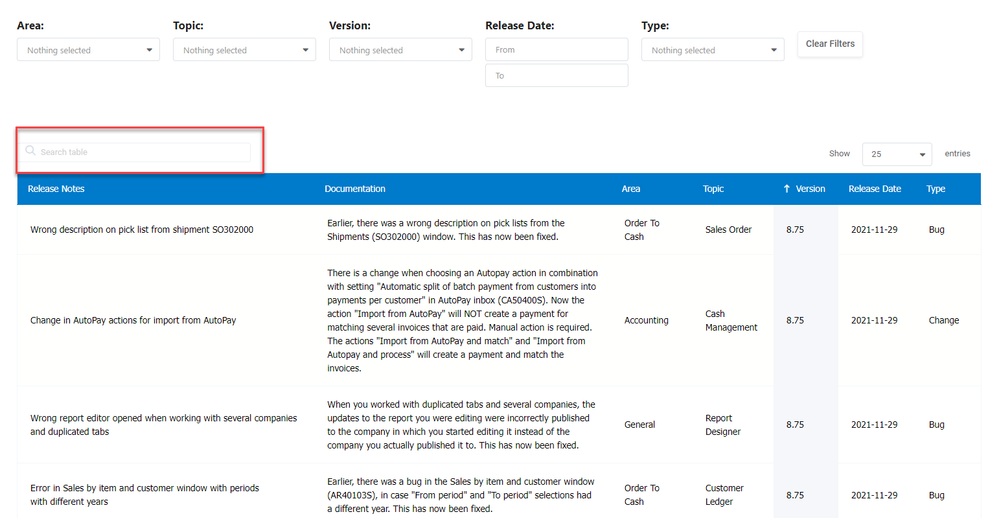Select 'Change in AutoPay actions' release note
Screen dimensions: 999x518
[133, 320]
